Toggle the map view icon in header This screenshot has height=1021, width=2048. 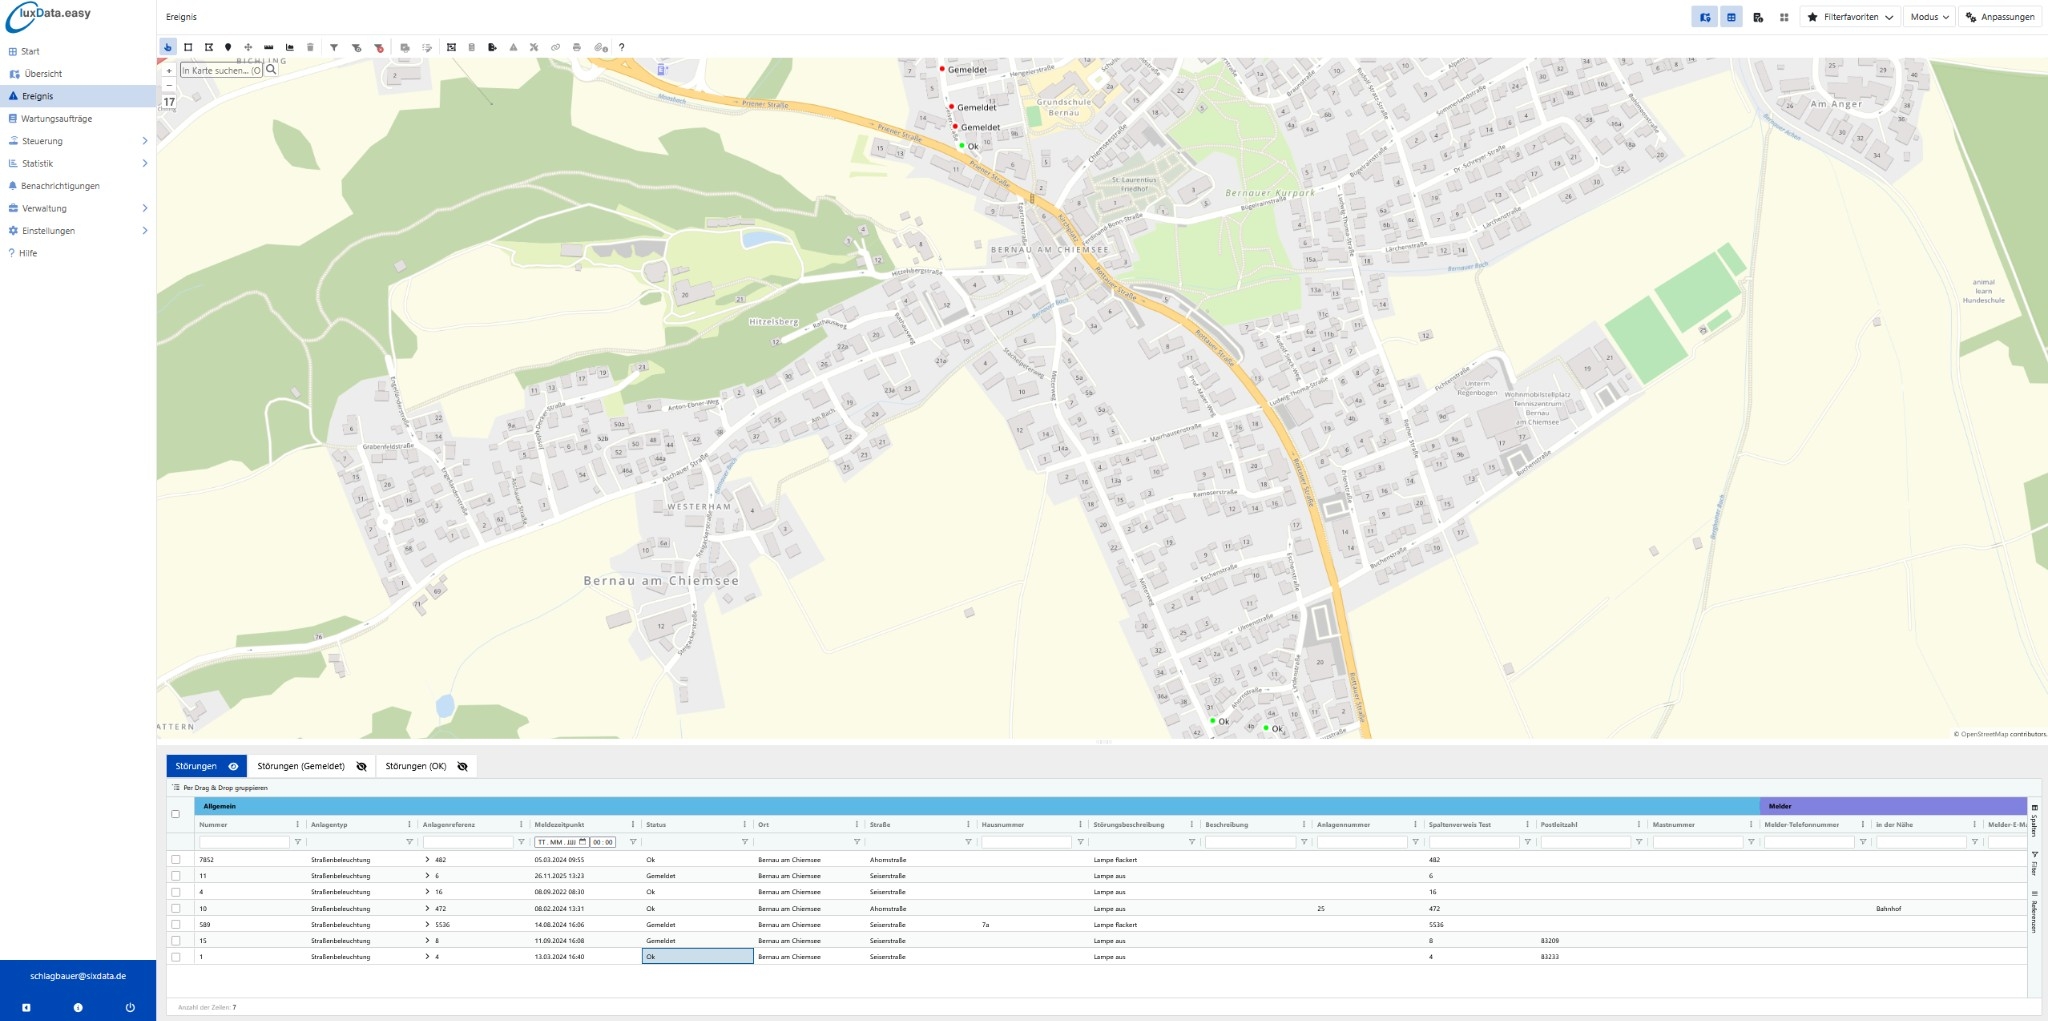point(1705,17)
